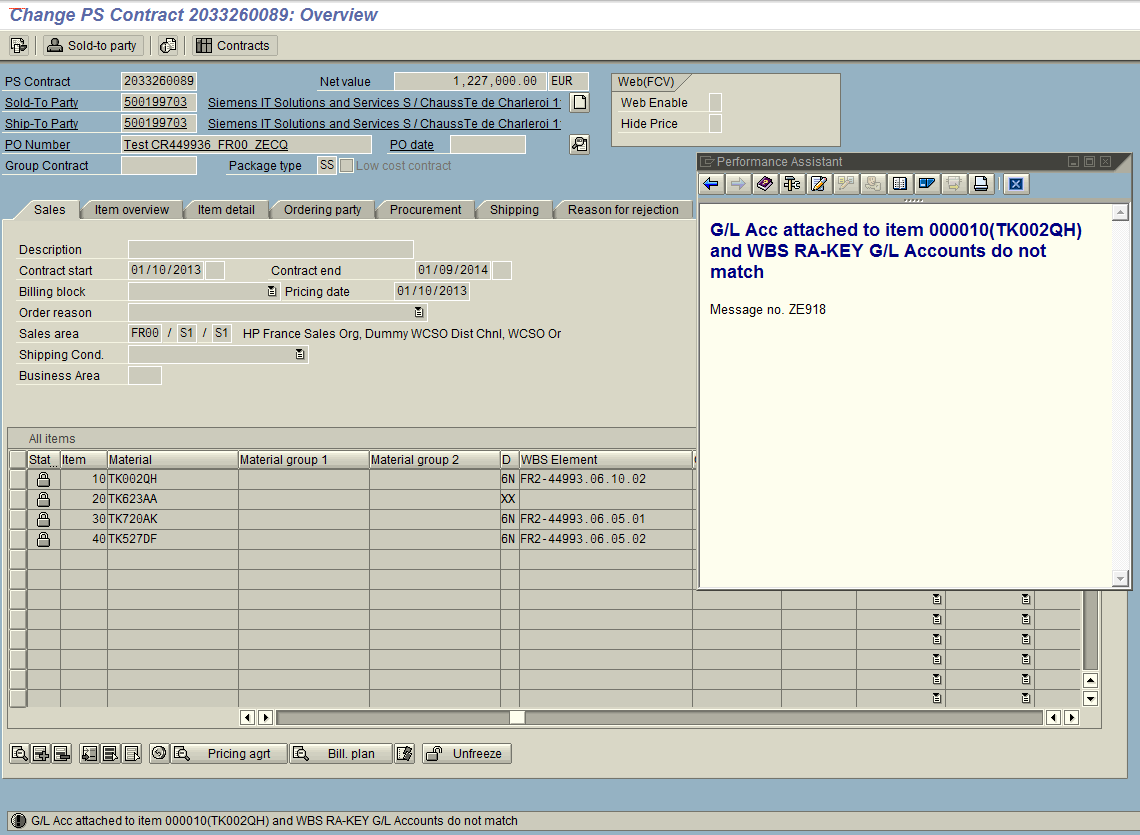Select row marker for item TK623AA
Image resolution: width=1140 pixels, height=835 pixels.
[17, 499]
